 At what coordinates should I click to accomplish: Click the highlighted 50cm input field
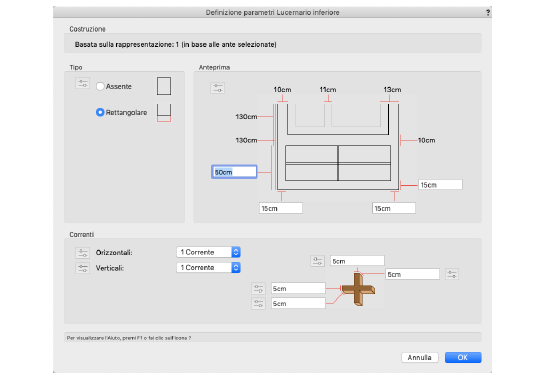(234, 172)
